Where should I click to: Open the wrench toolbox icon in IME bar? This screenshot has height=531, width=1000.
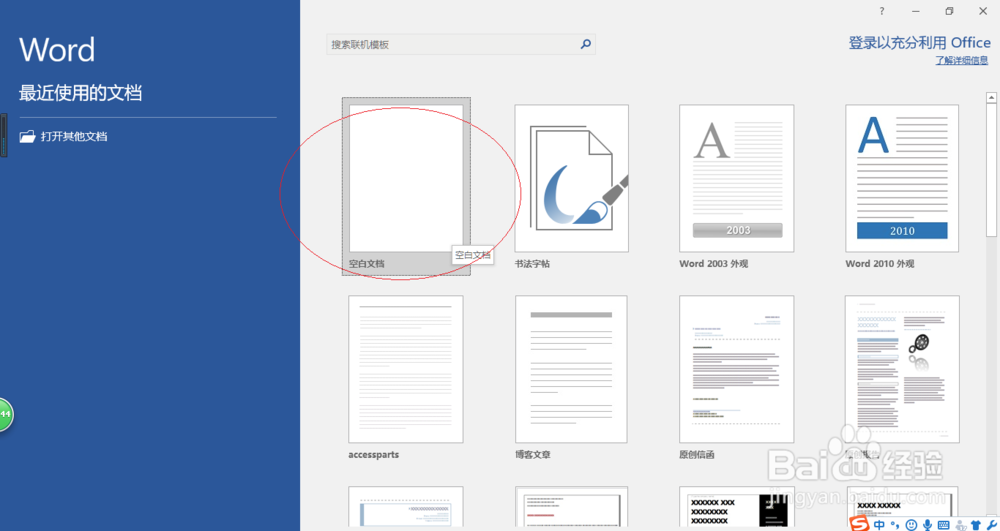click(x=992, y=525)
